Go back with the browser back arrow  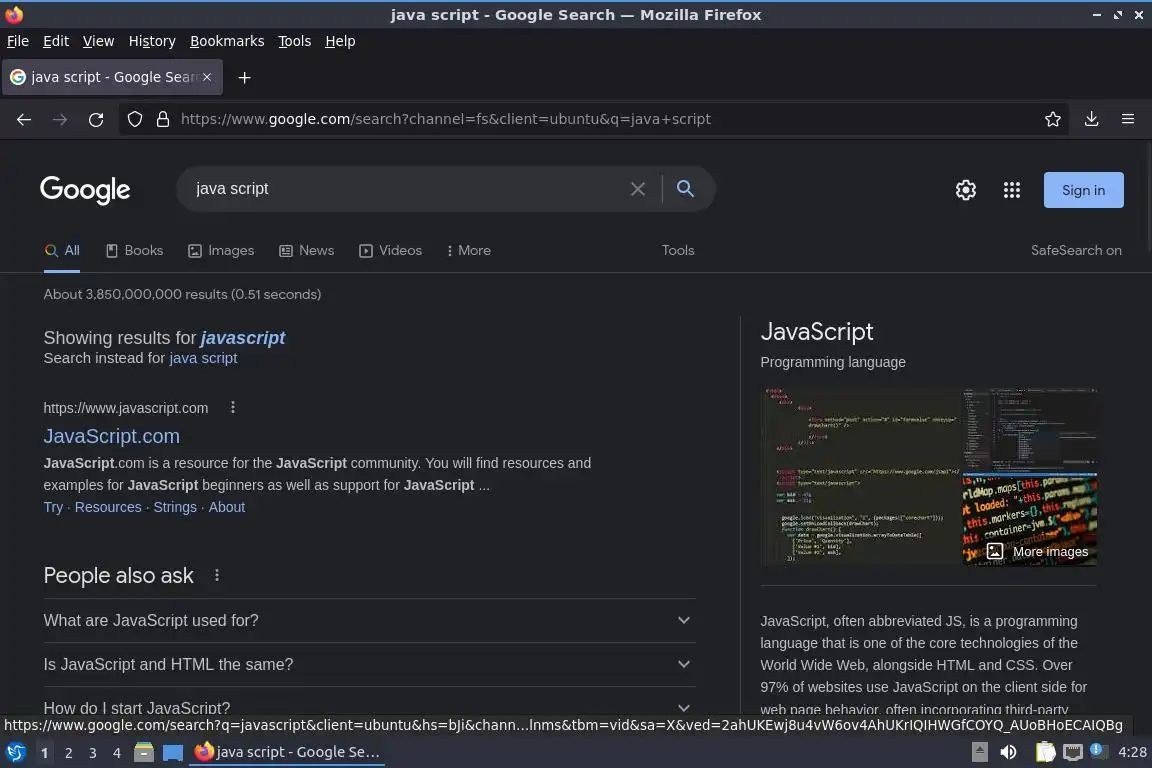point(24,119)
